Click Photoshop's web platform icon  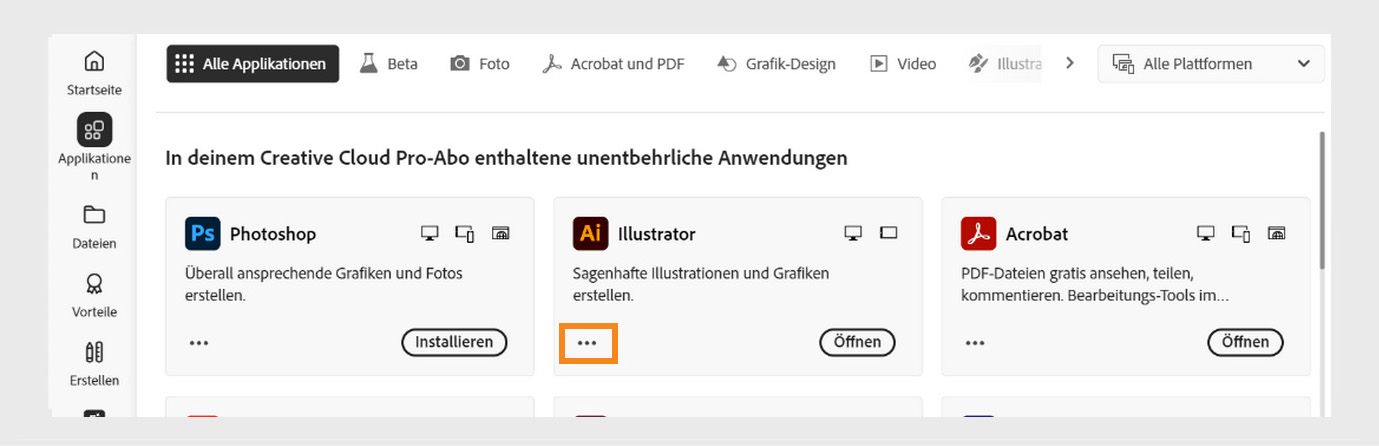point(501,233)
